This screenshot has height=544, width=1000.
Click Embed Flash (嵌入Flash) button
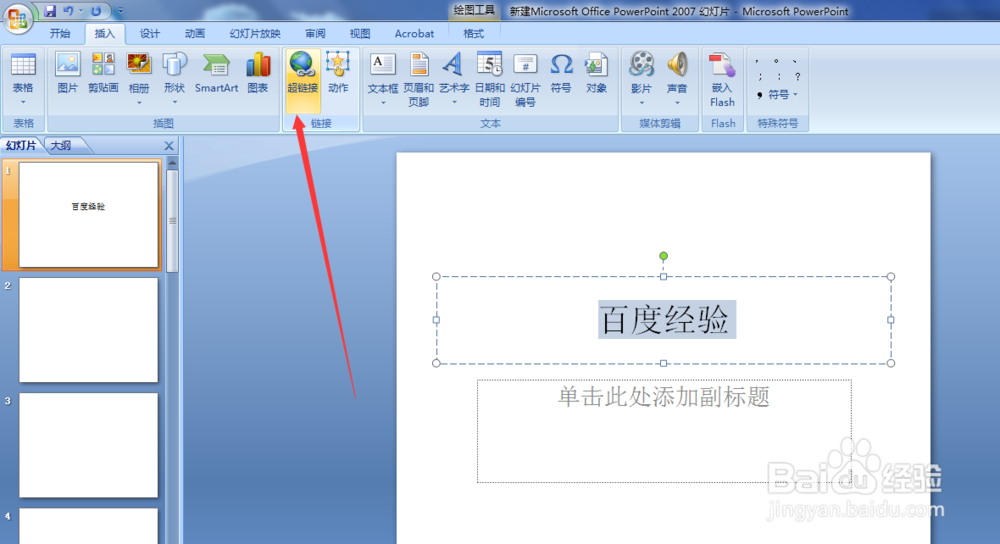click(x=722, y=80)
